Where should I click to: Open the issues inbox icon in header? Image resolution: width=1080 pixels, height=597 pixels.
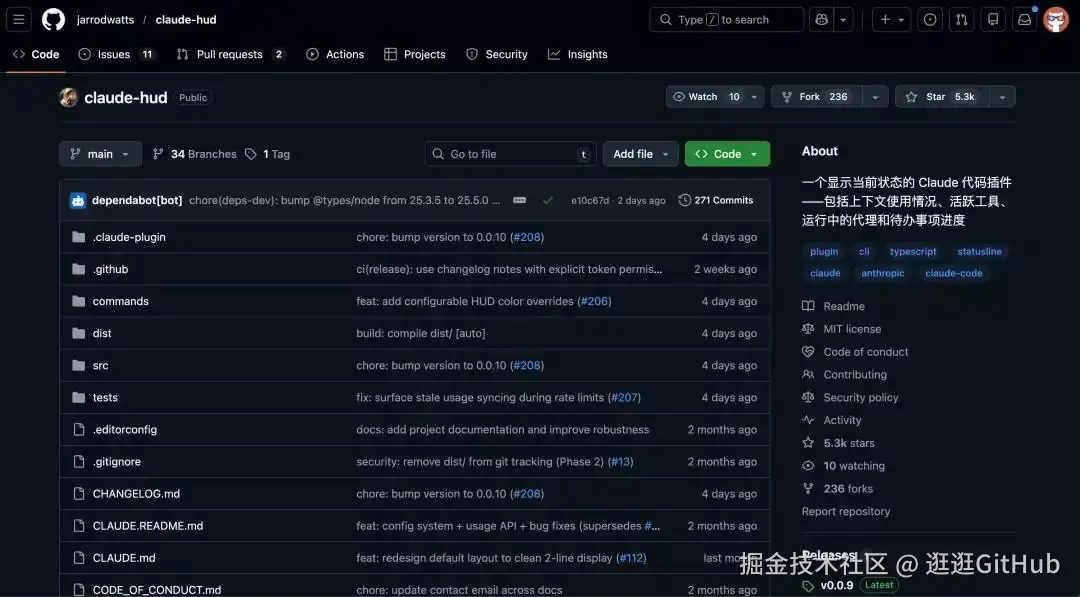point(930,19)
